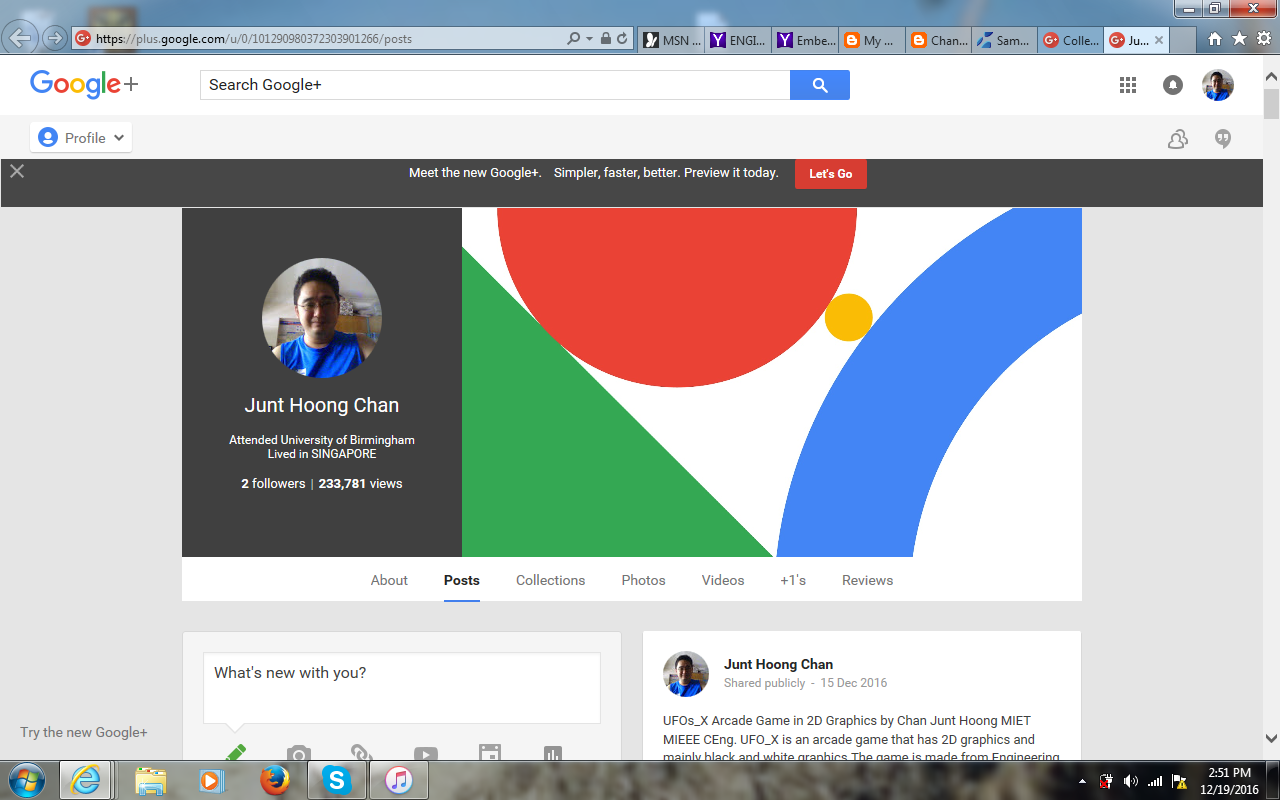Open the +1's tab
Viewport: 1280px width, 800px height.
pyautogui.click(x=793, y=580)
